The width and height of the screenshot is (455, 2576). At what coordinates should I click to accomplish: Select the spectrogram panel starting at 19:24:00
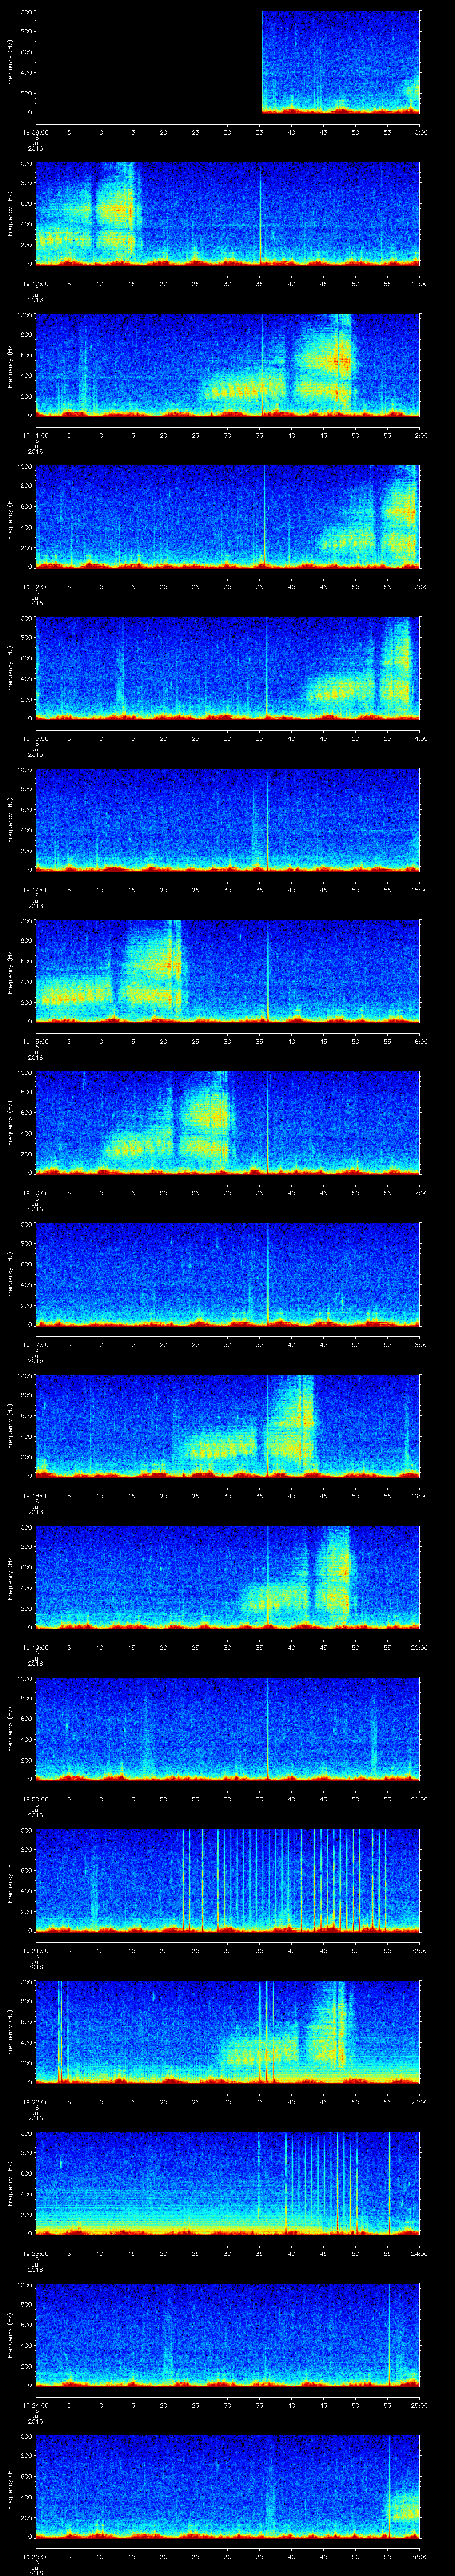[x=227, y=2335]
